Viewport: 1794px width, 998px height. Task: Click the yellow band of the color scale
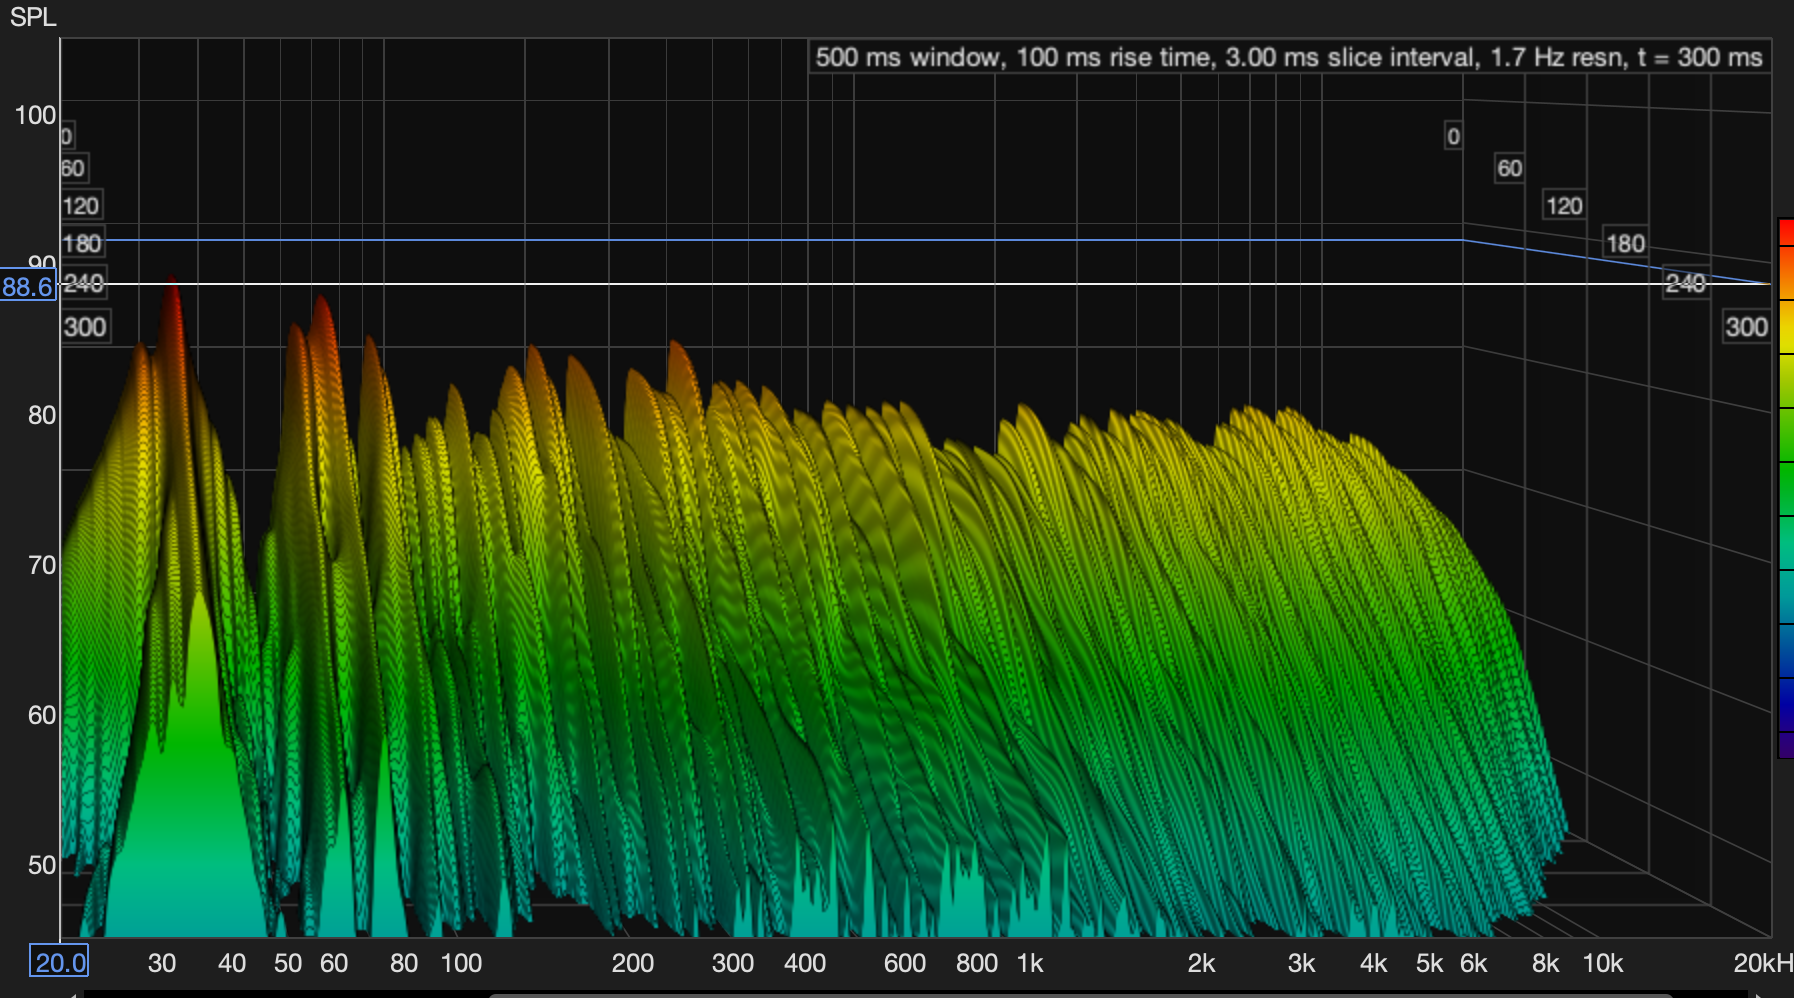point(1785,328)
